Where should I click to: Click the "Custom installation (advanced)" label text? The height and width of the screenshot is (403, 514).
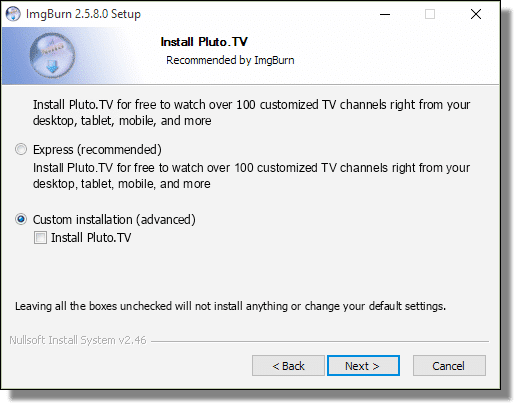pos(114,220)
